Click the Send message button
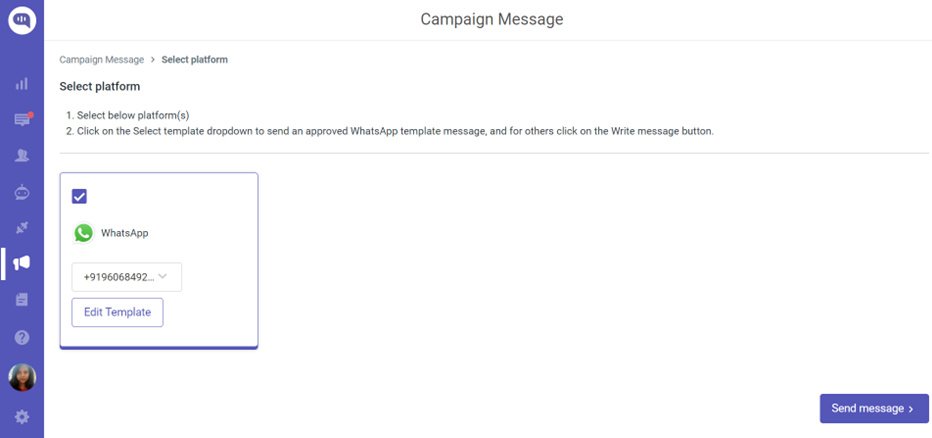Screen dimensions: 932x438 coord(874,408)
